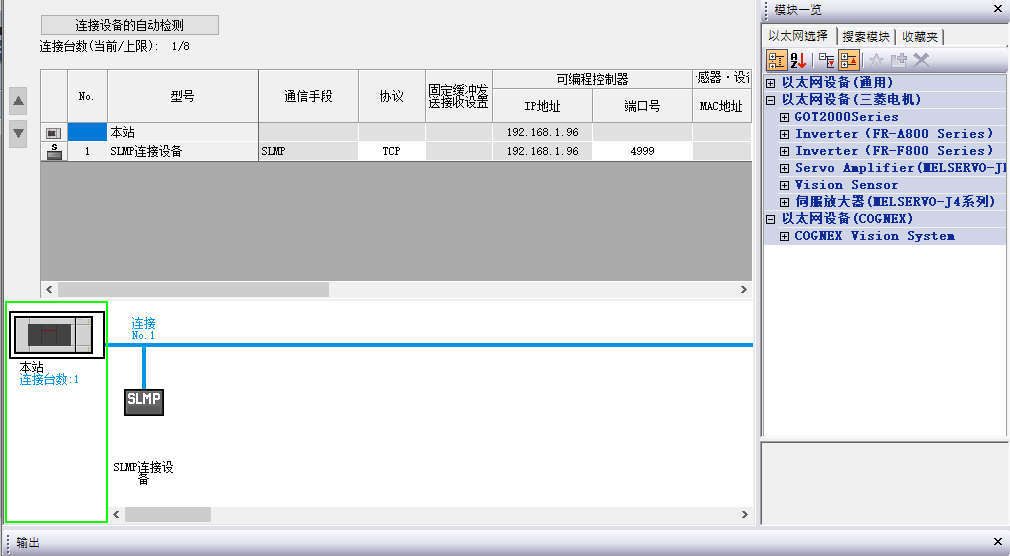This screenshot has height=556, width=1010.
Task: Expand the COGNEX Vision System node
Action: (785, 236)
